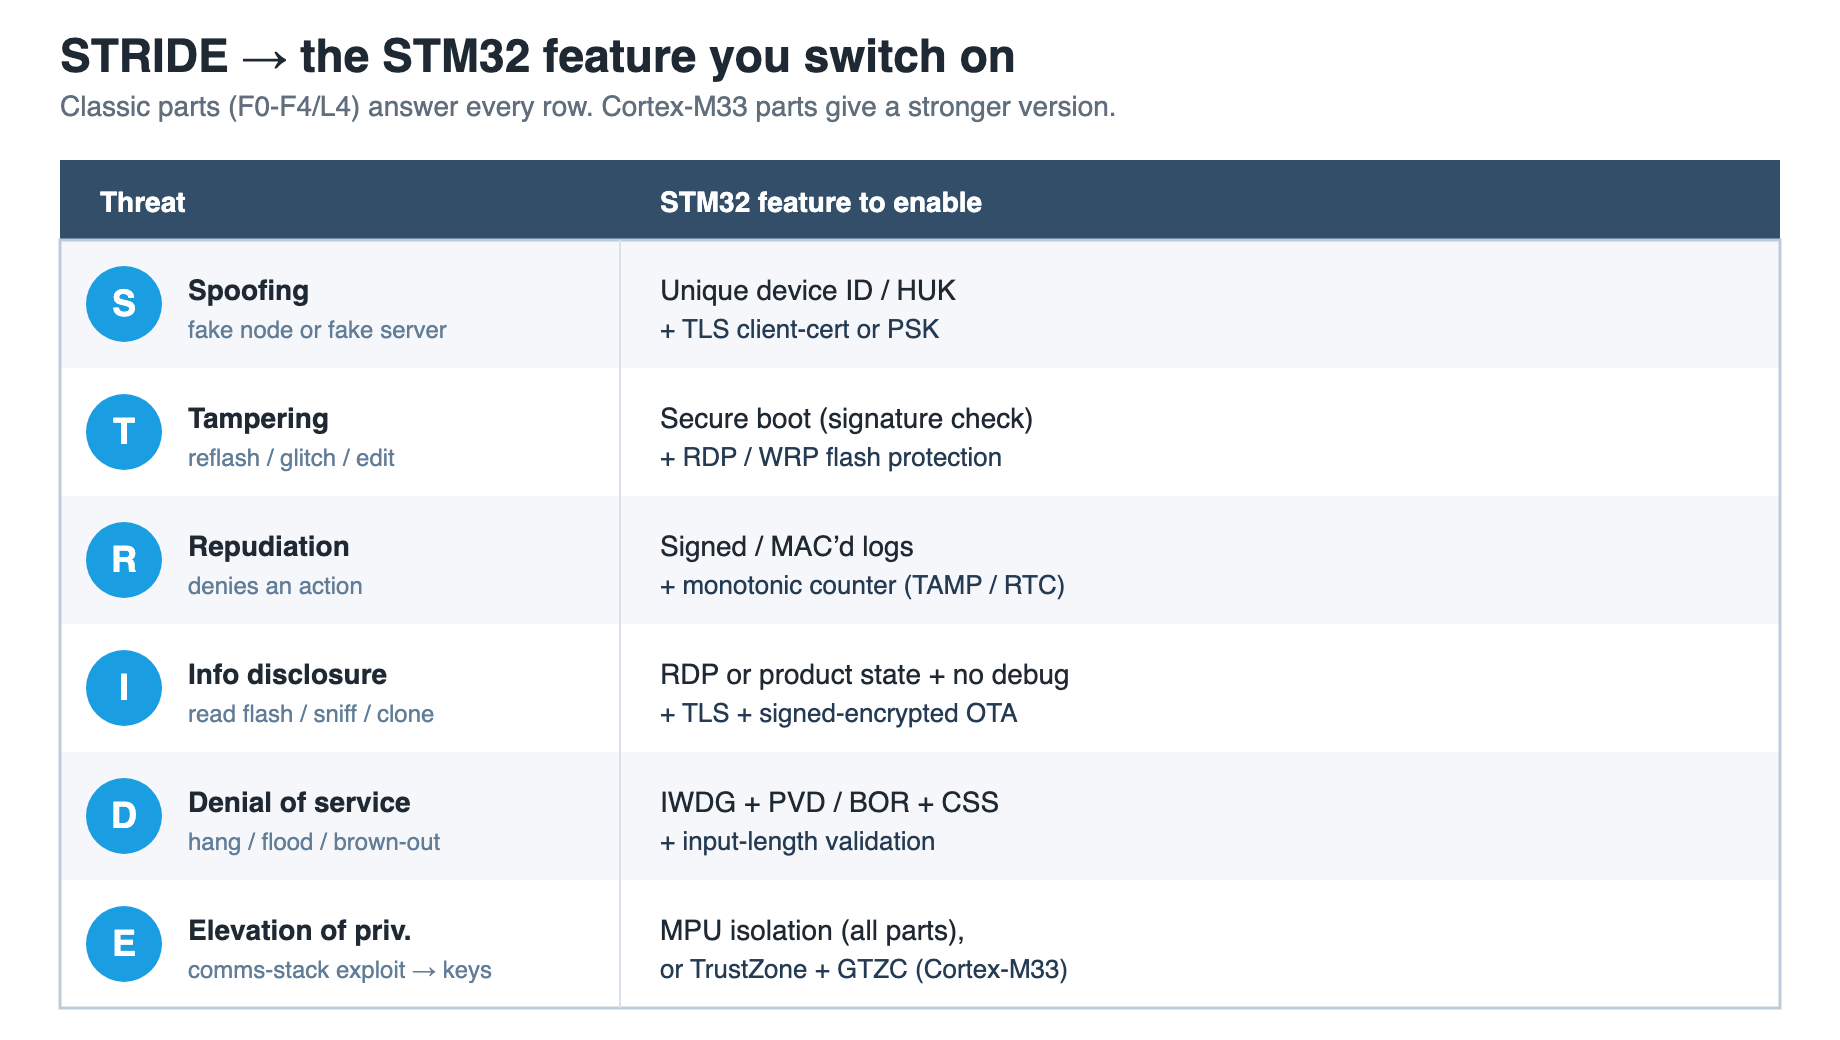Click the STM32 feature to enable header
1840x1040 pixels.
coord(821,202)
